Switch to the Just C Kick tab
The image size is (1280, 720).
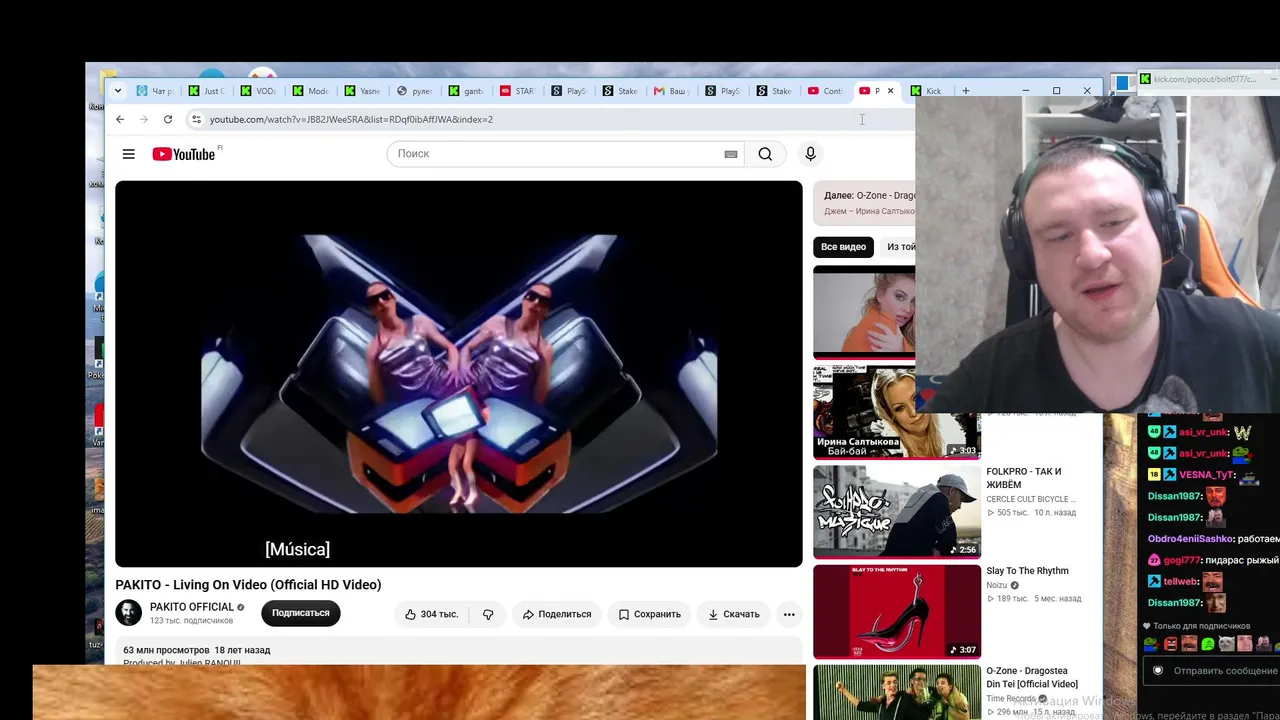point(207,91)
